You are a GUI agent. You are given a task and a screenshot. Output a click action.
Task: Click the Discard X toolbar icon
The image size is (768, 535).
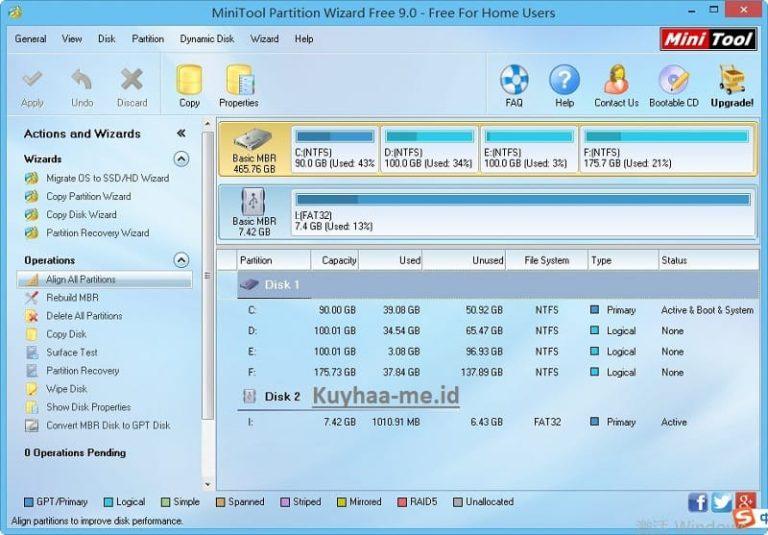[132, 80]
